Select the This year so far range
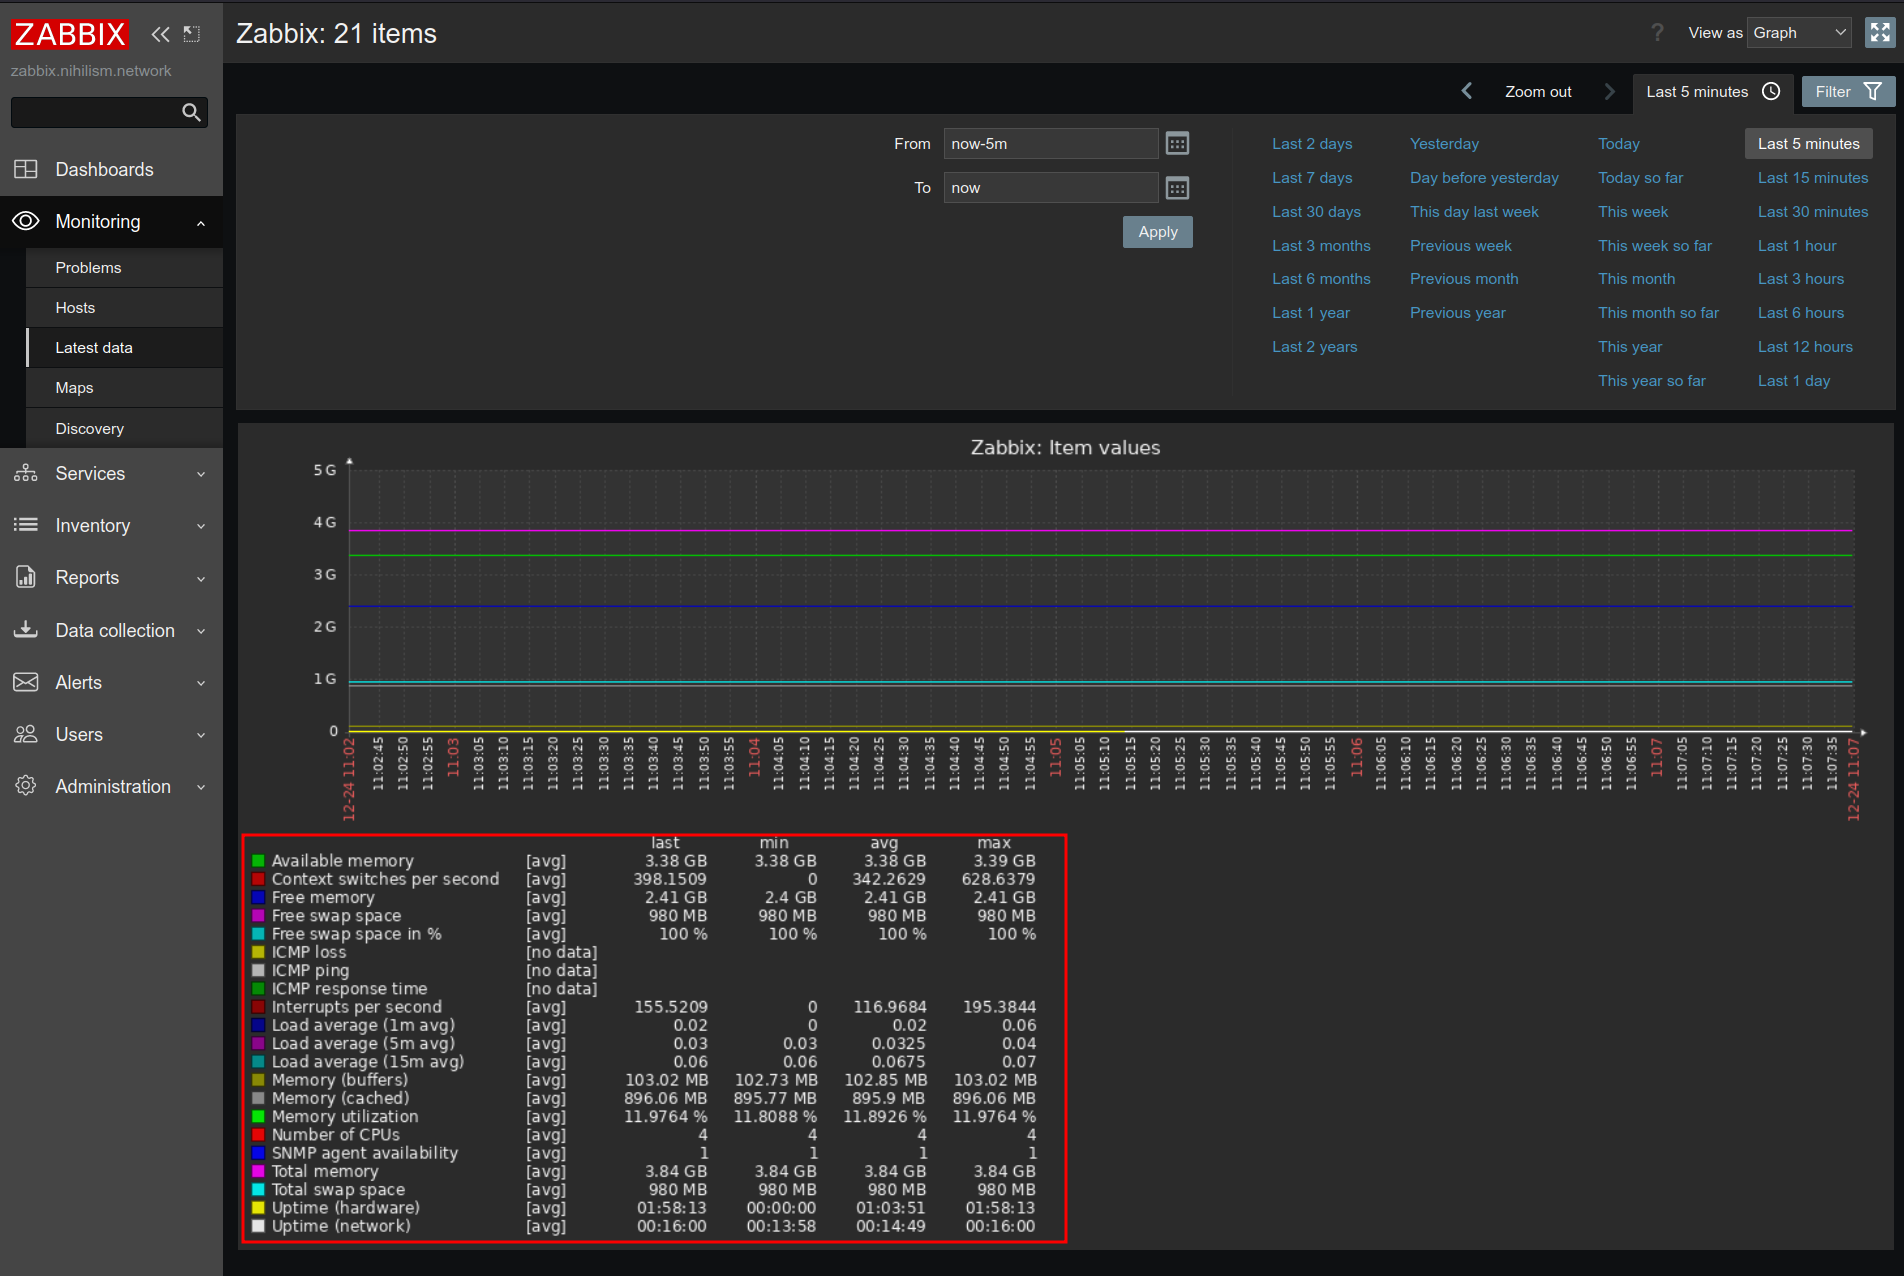1904x1276 pixels. (x=1651, y=381)
